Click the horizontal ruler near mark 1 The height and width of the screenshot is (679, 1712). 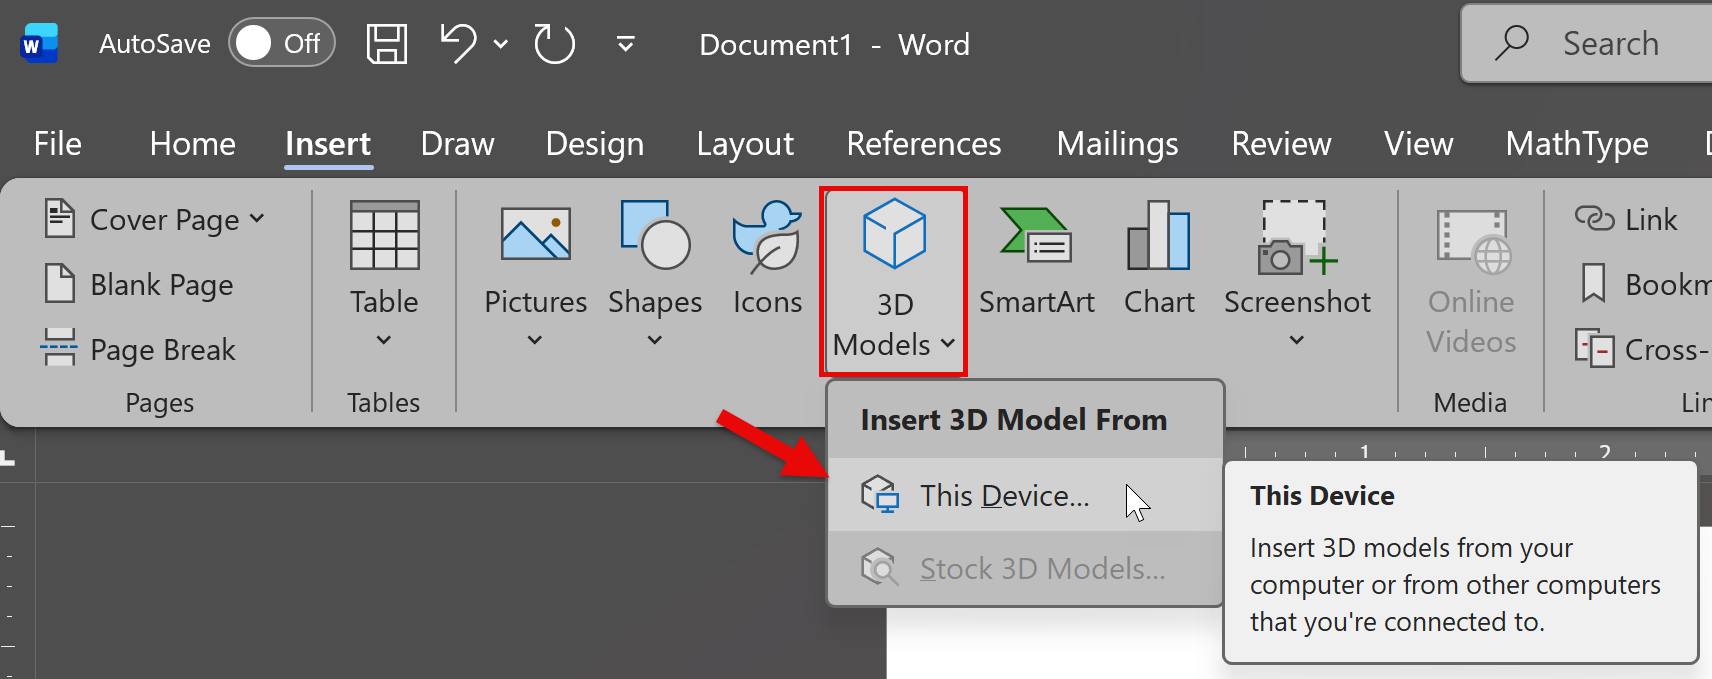pos(1364,451)
